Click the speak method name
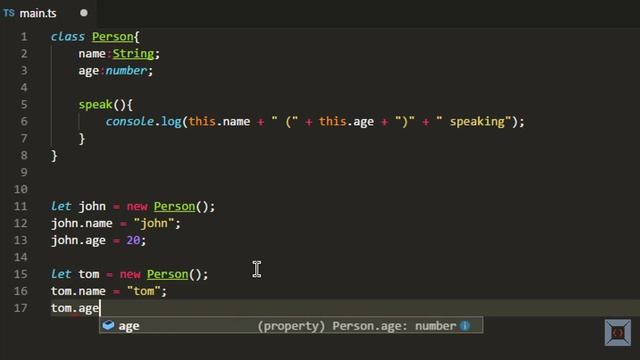This screenshot has width=640, height=360. [x=96, y=105]
